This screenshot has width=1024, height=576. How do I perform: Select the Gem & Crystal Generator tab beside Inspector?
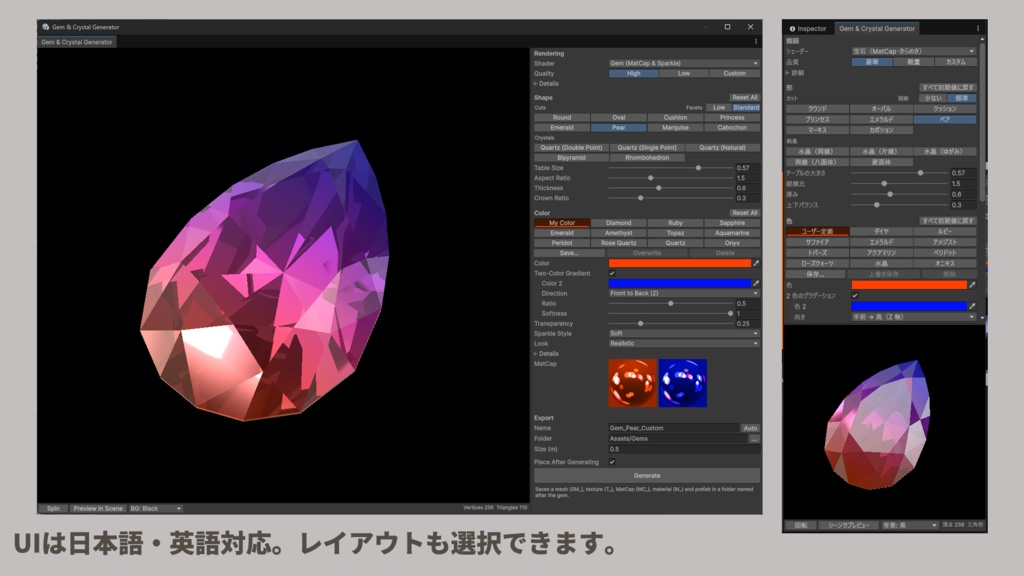tap(876, 29)
